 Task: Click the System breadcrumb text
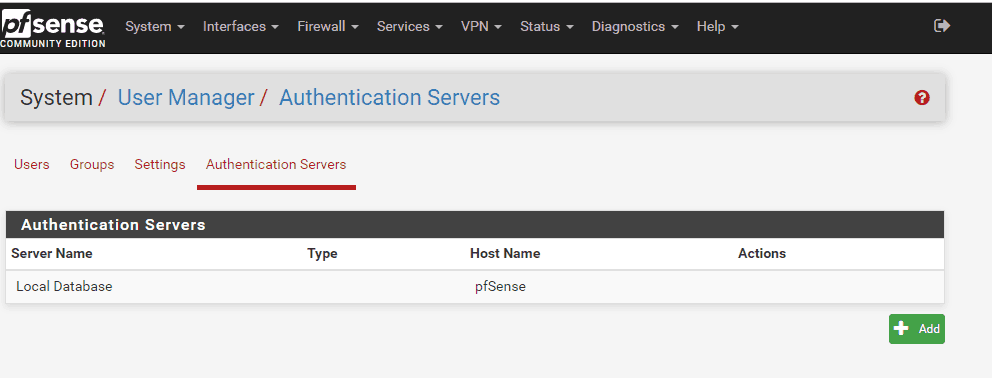coord(56,98)
